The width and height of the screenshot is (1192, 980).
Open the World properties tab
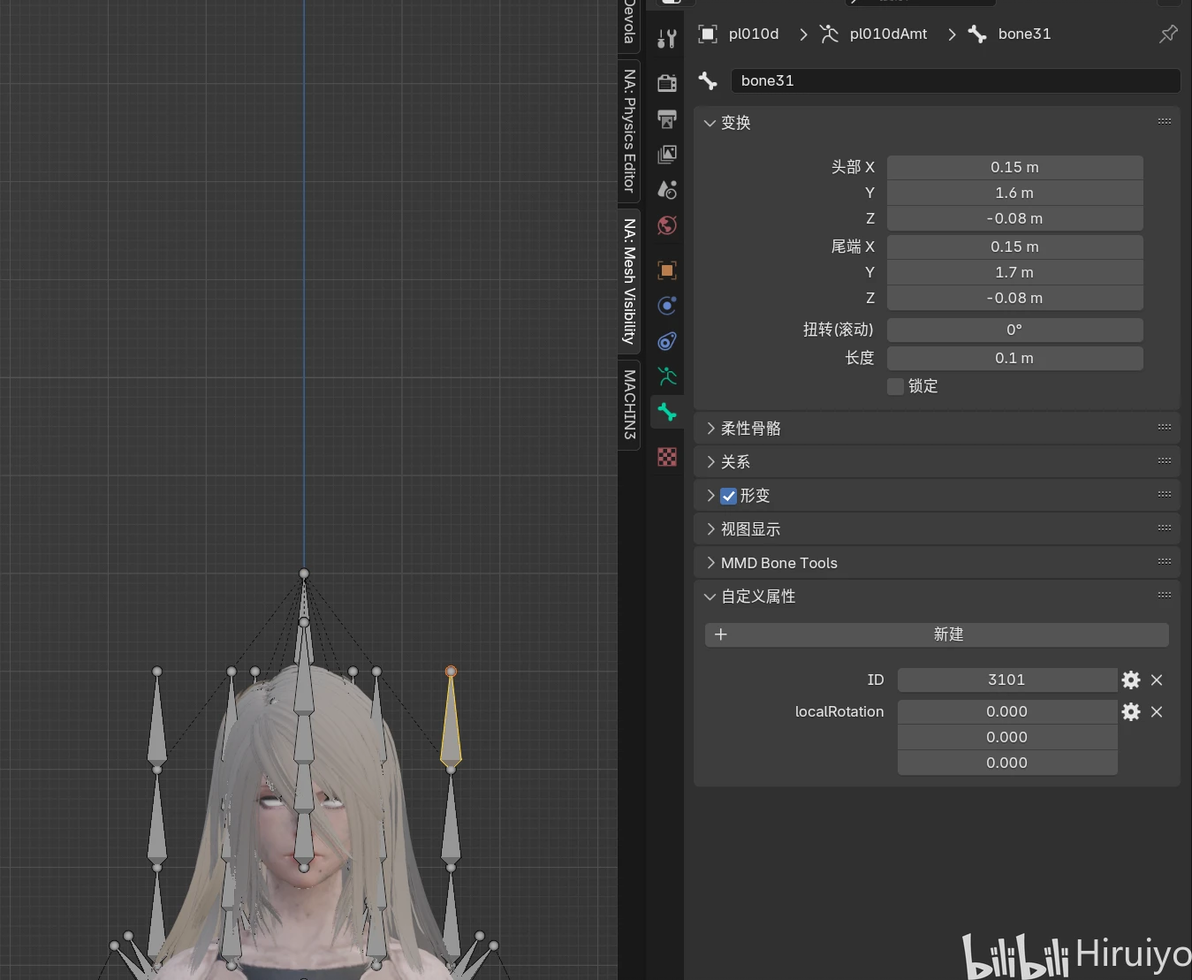[x=667, y=225]
